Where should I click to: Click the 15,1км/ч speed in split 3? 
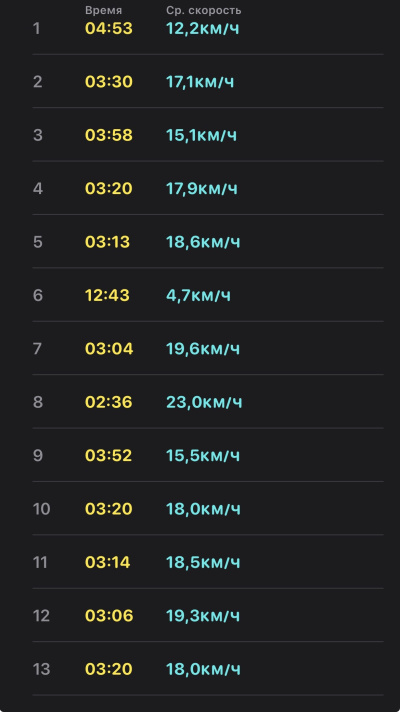(201, 135)
